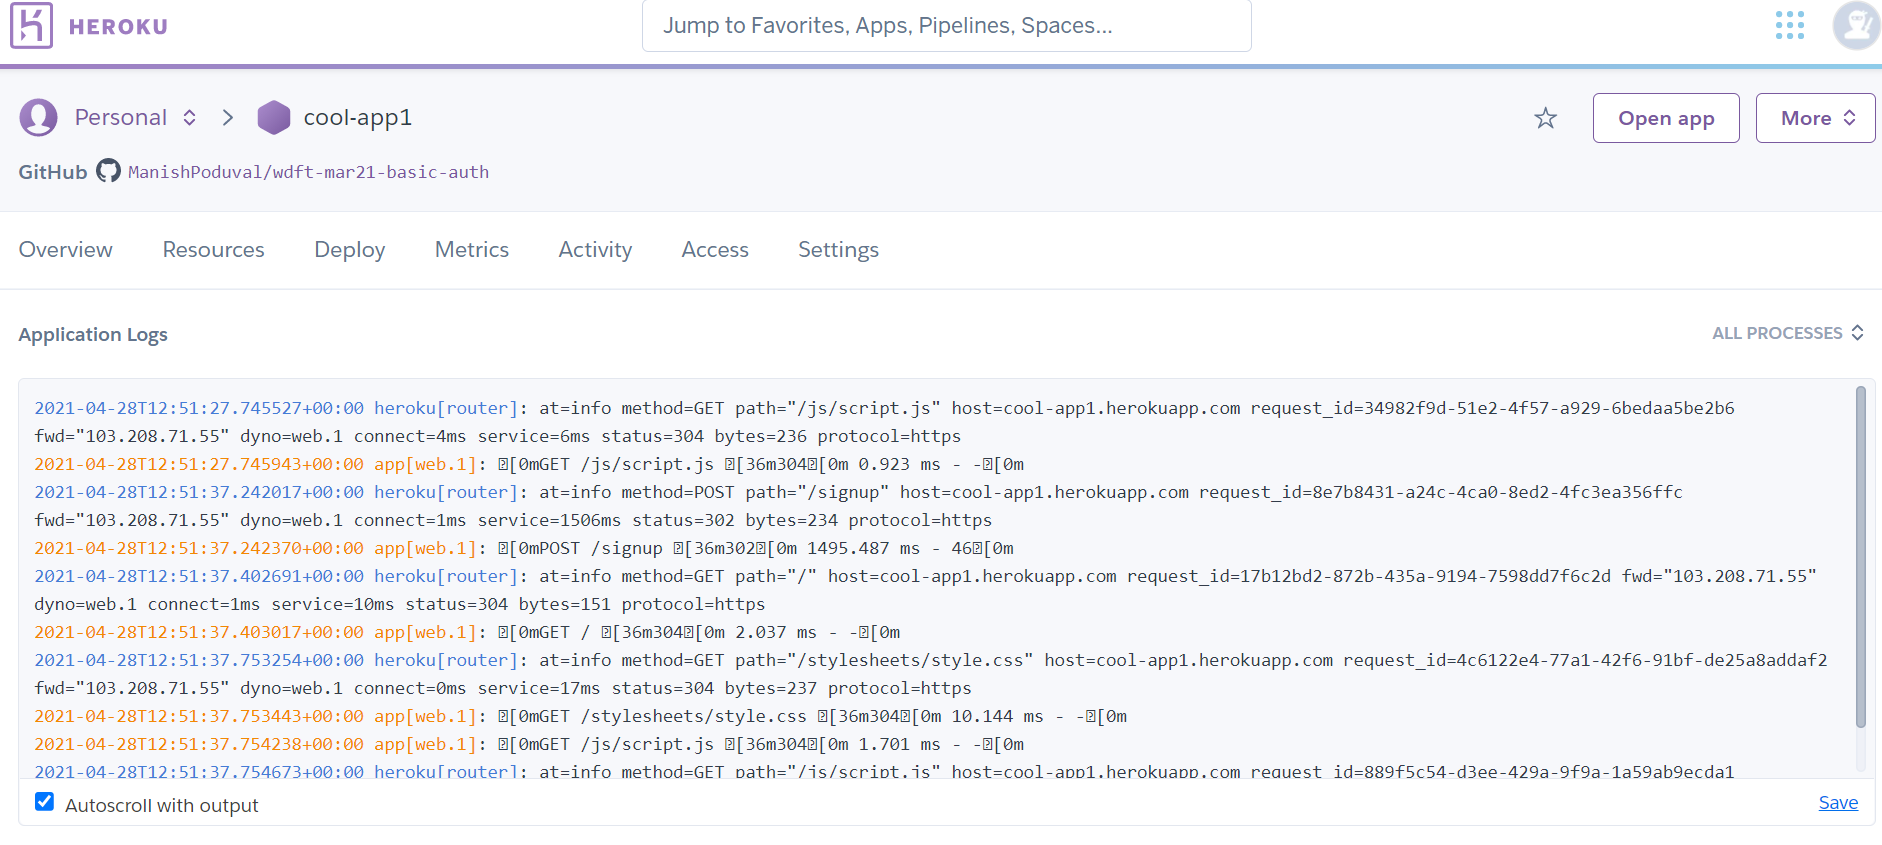Switch to the Resources tab
The image size is (1882, 845).
point(214,250)
